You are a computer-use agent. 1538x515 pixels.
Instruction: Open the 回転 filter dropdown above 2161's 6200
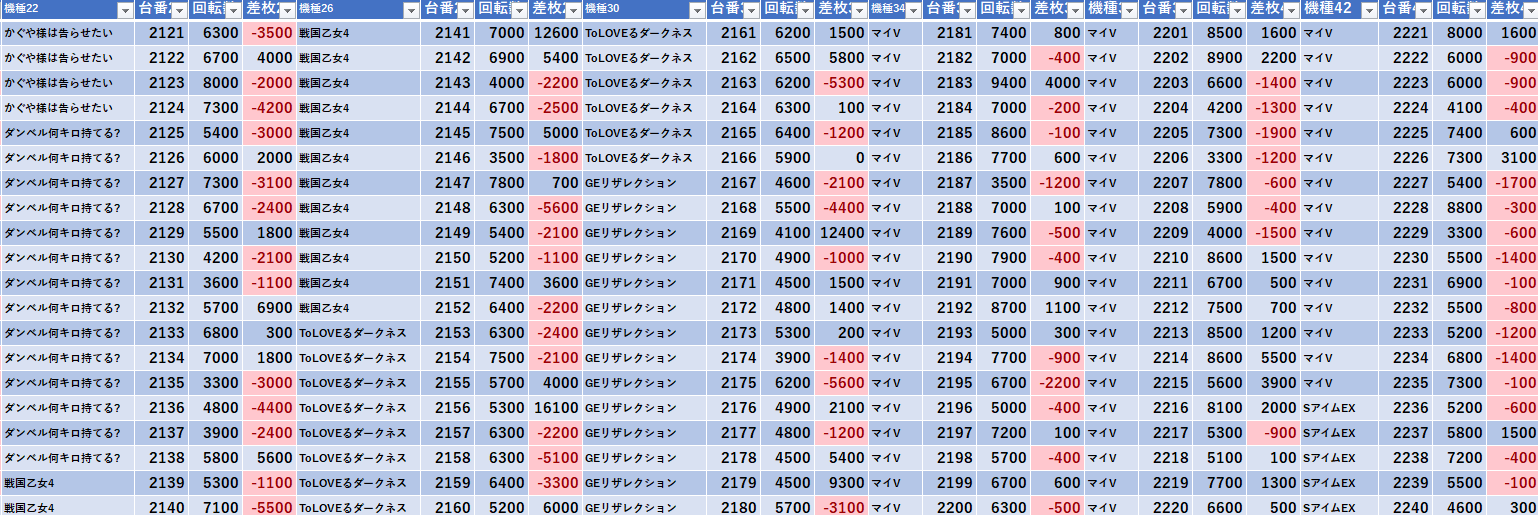[804, 10]
